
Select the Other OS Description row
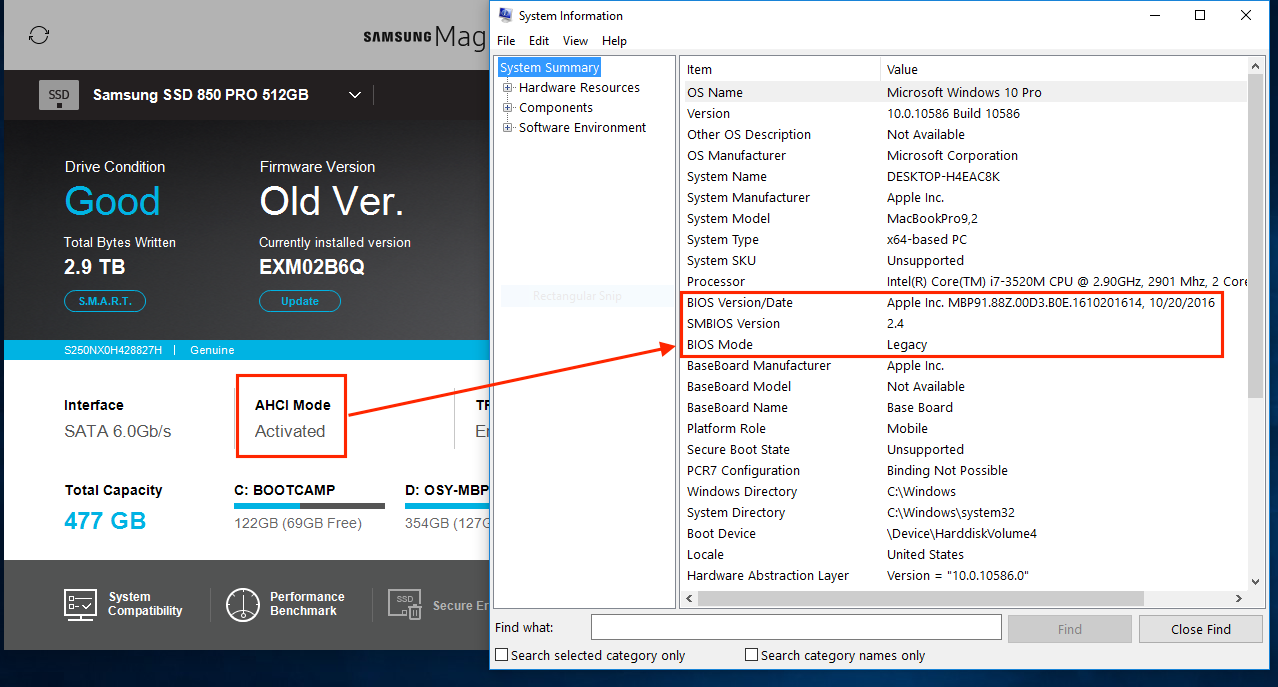(x=964, y=134)
